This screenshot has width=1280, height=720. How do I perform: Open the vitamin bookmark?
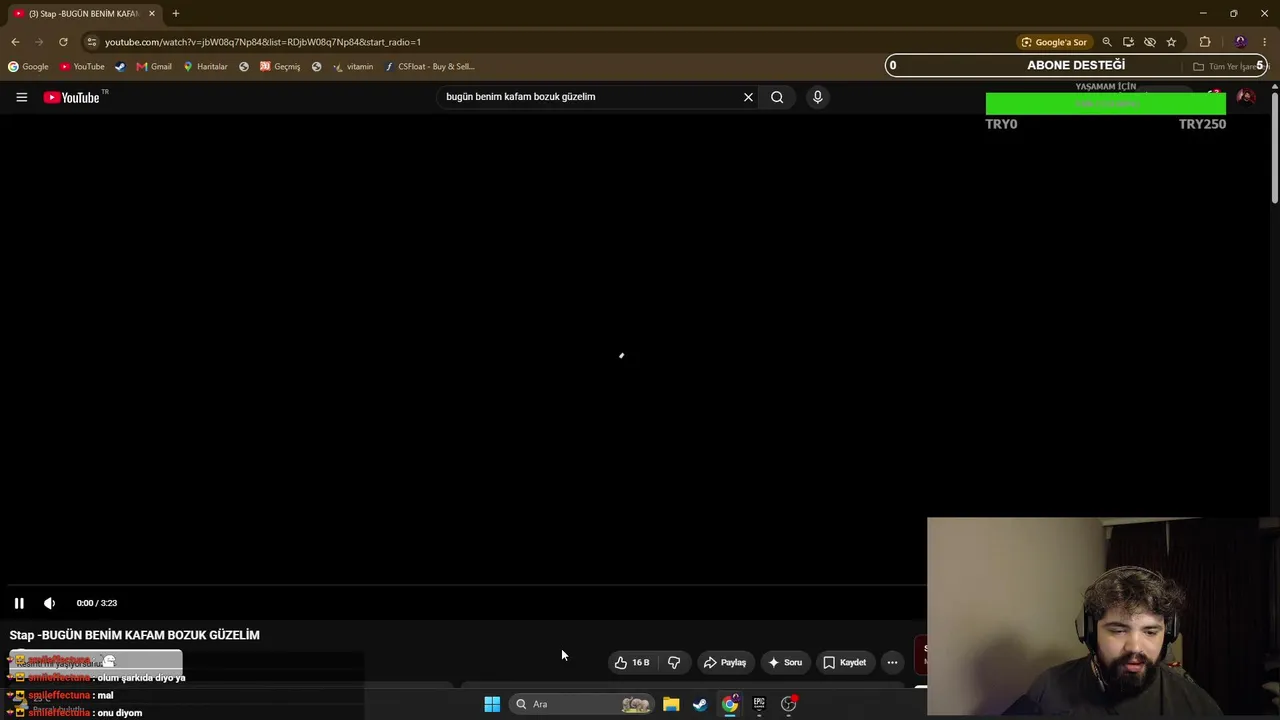(353, 67)
